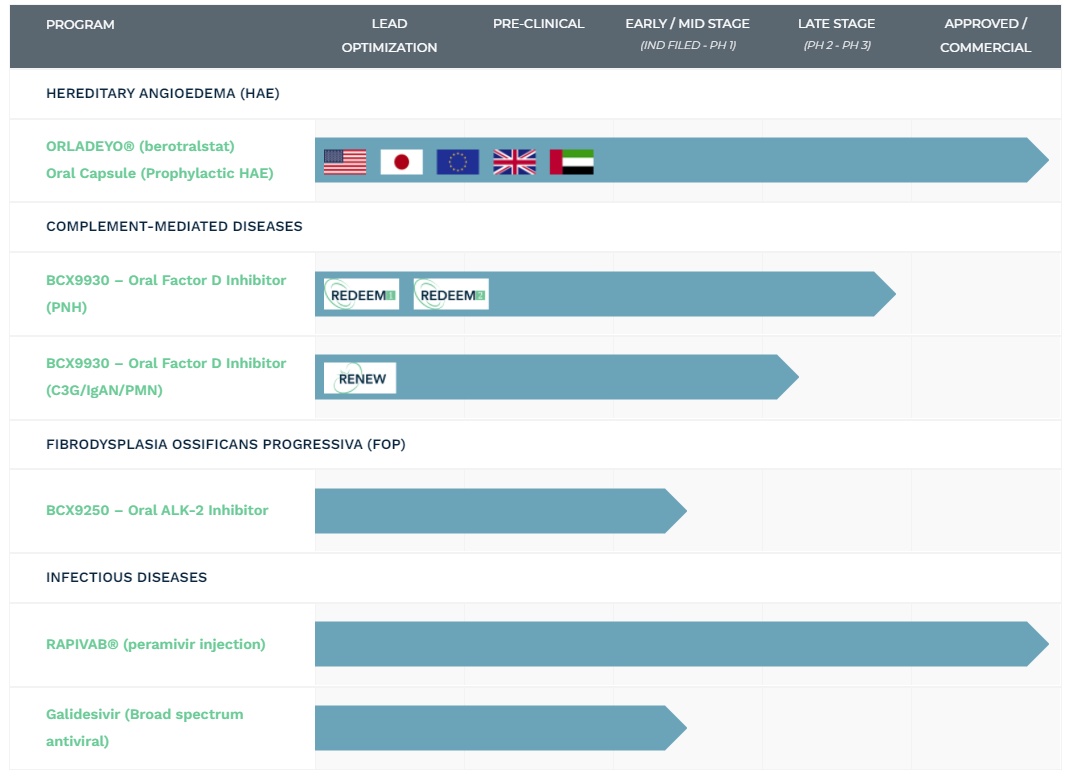Click the BCX9250 progress bar
The height and width of the screenshot is (777, 1066).
(500, 511)
